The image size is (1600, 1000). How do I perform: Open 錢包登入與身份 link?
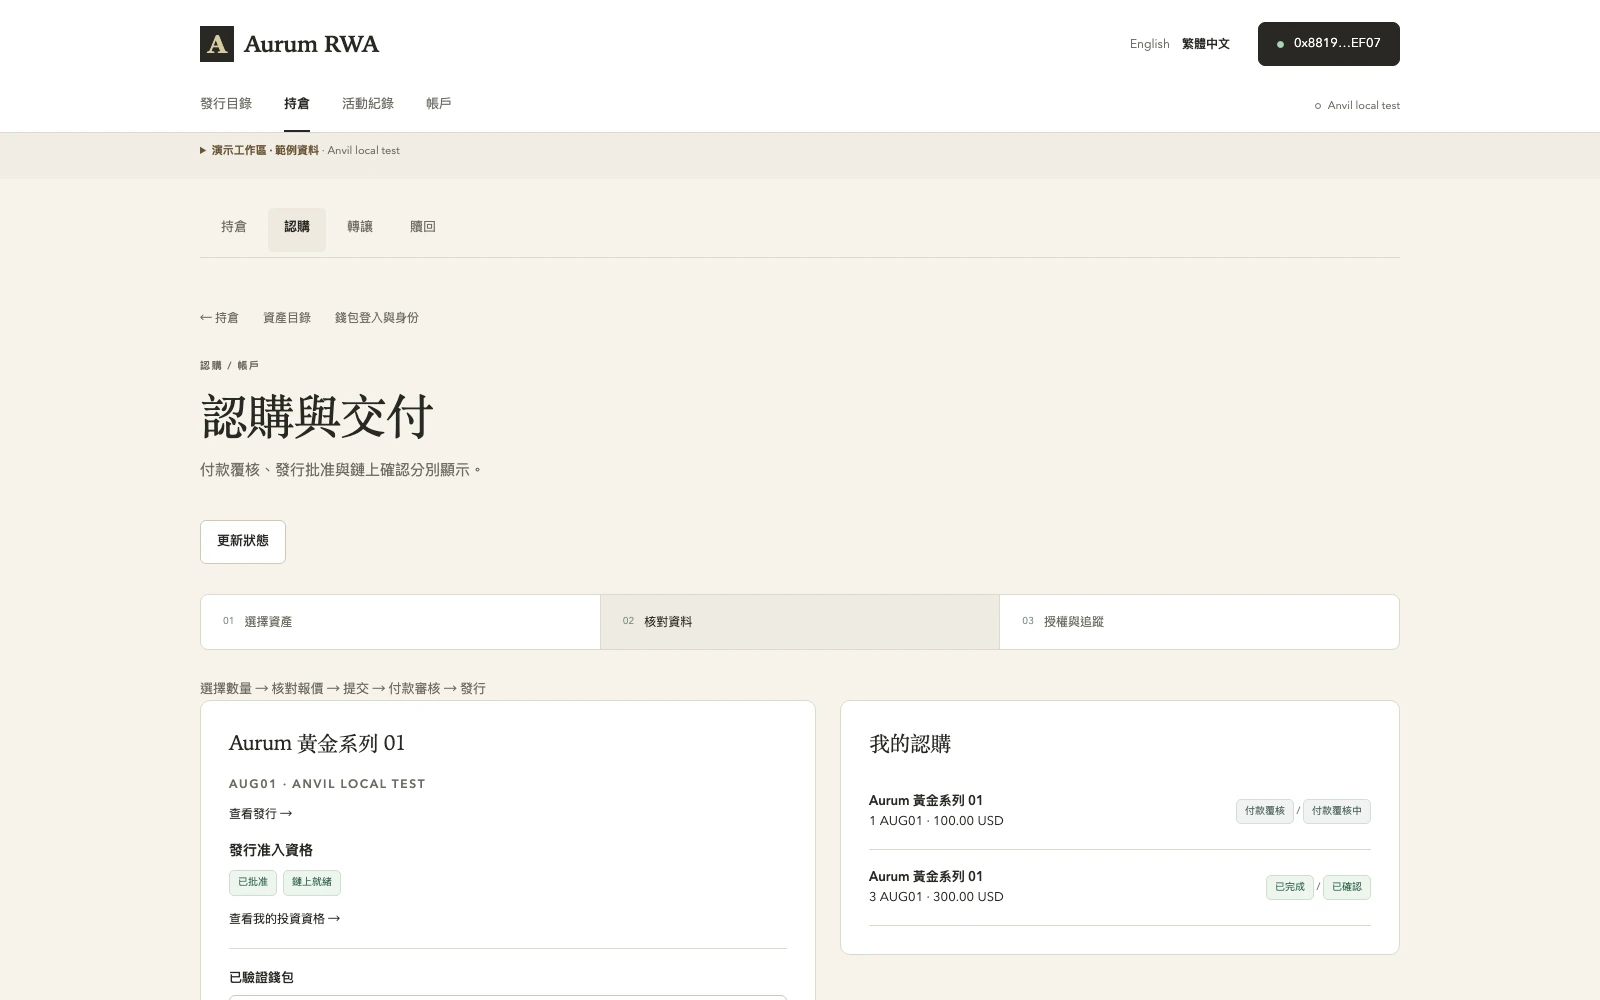(x=377, y=318)
